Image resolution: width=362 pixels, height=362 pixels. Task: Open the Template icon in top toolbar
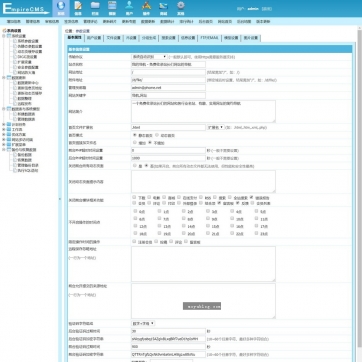coord(112,8)
